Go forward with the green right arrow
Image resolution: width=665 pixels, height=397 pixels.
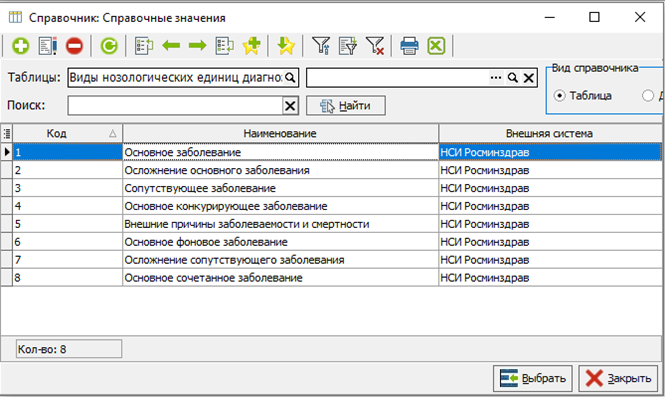coord(198,46)
